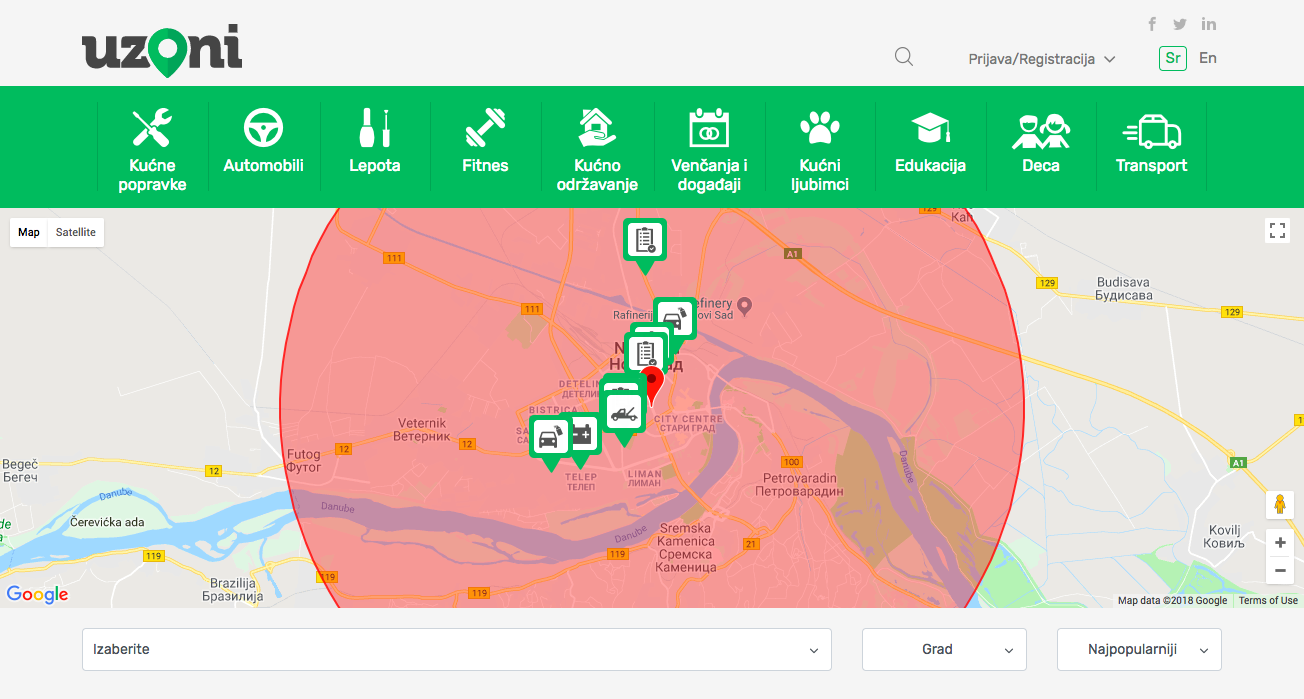Visit the LinkedIn page icon

pyautogui.click(x=1209, y=24)
